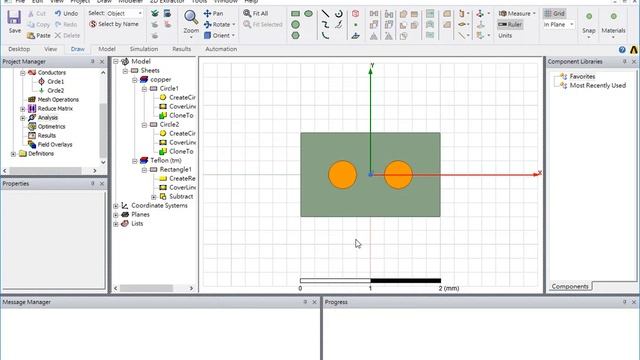Viewport: 640px width, 360px height.
Task: Expand the Reduce Matrix node
Action: [x=22, y=109]
